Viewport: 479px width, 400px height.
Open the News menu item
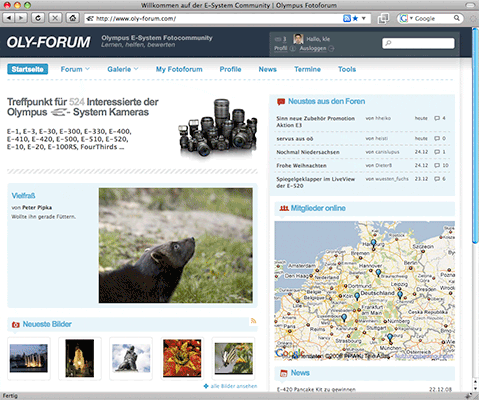pyautogui.click(x=267, y=69)
